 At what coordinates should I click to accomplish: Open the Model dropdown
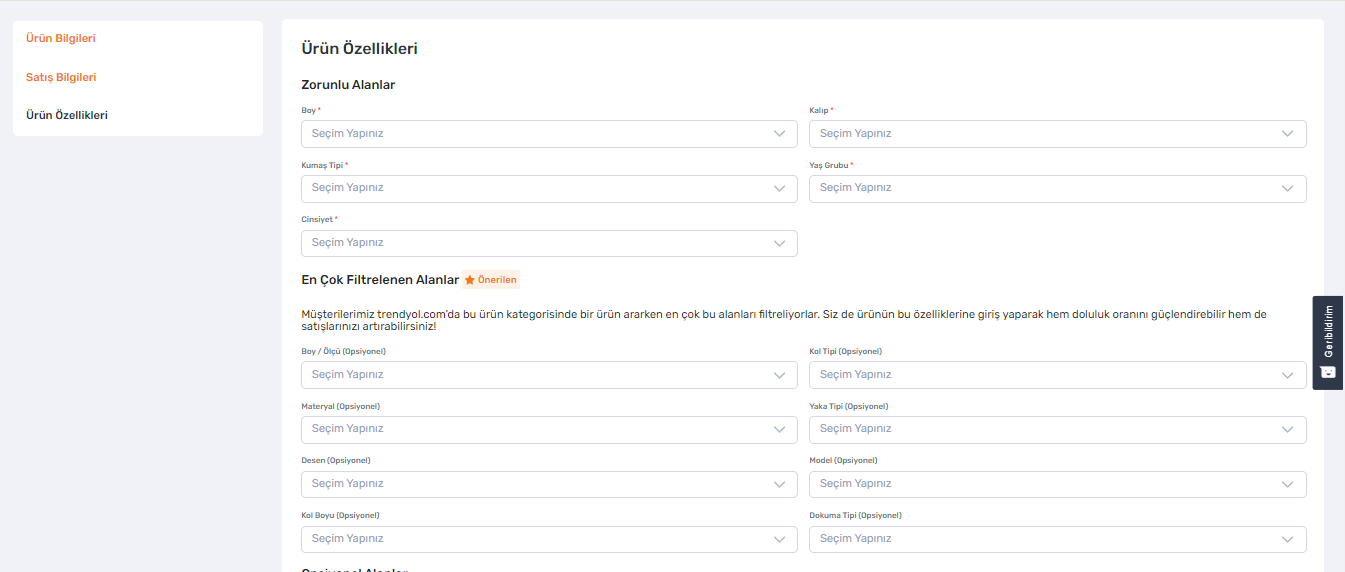(1057, 484)
